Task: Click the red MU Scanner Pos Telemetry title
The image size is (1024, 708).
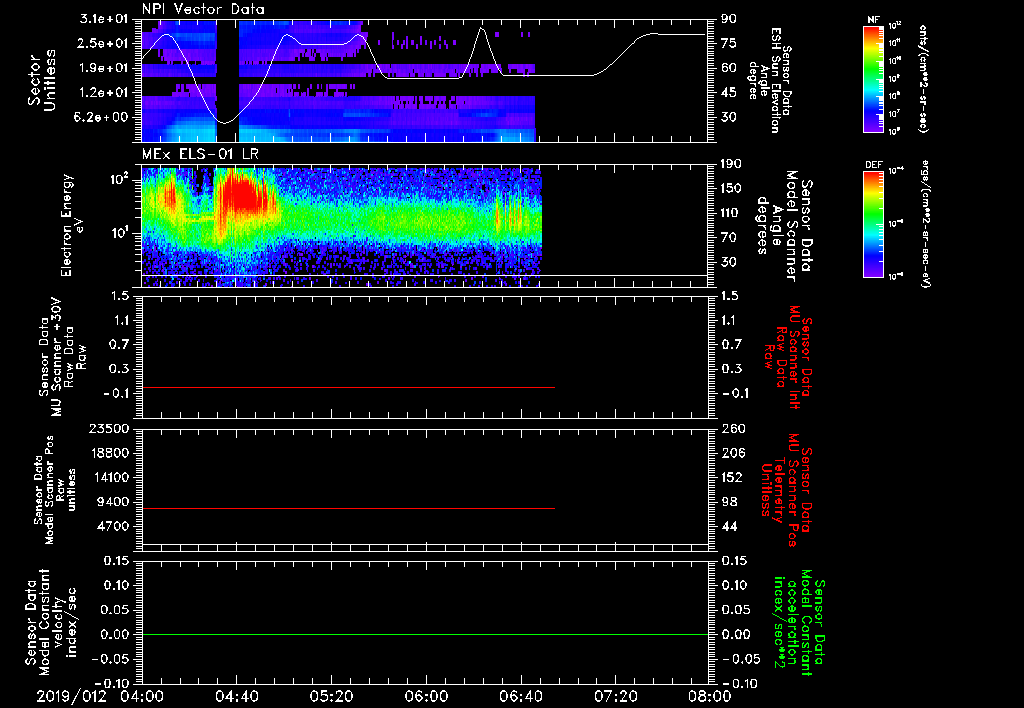Action: click(788, 490)
